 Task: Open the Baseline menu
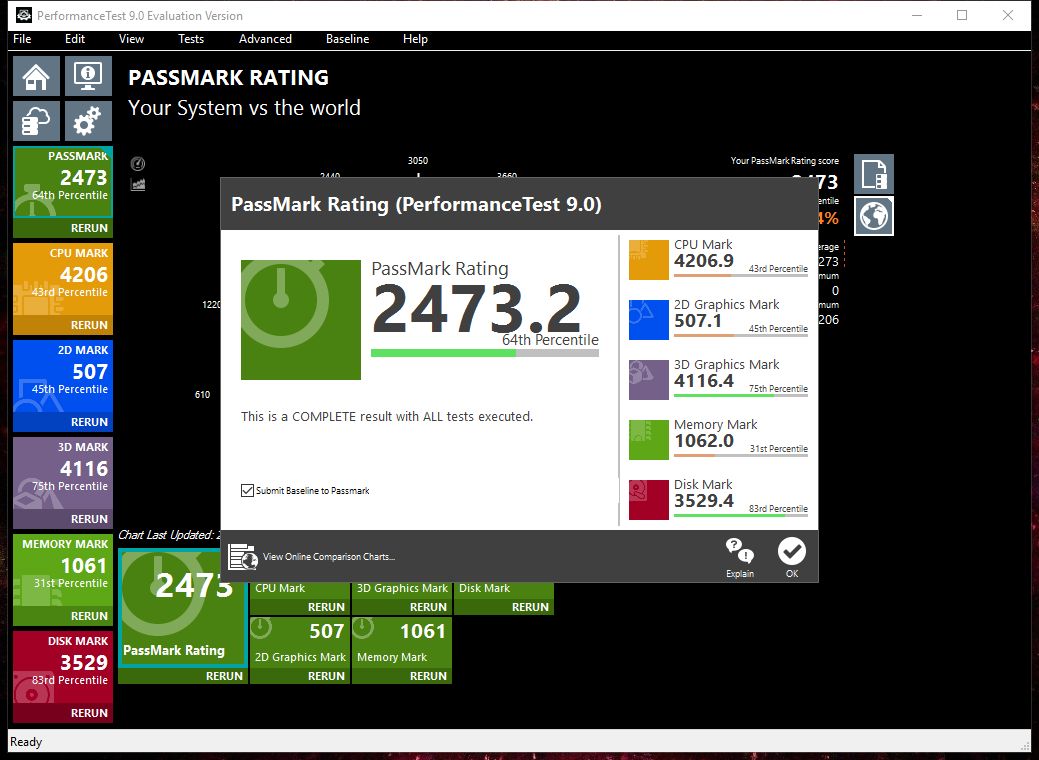(x=347, y=39)
